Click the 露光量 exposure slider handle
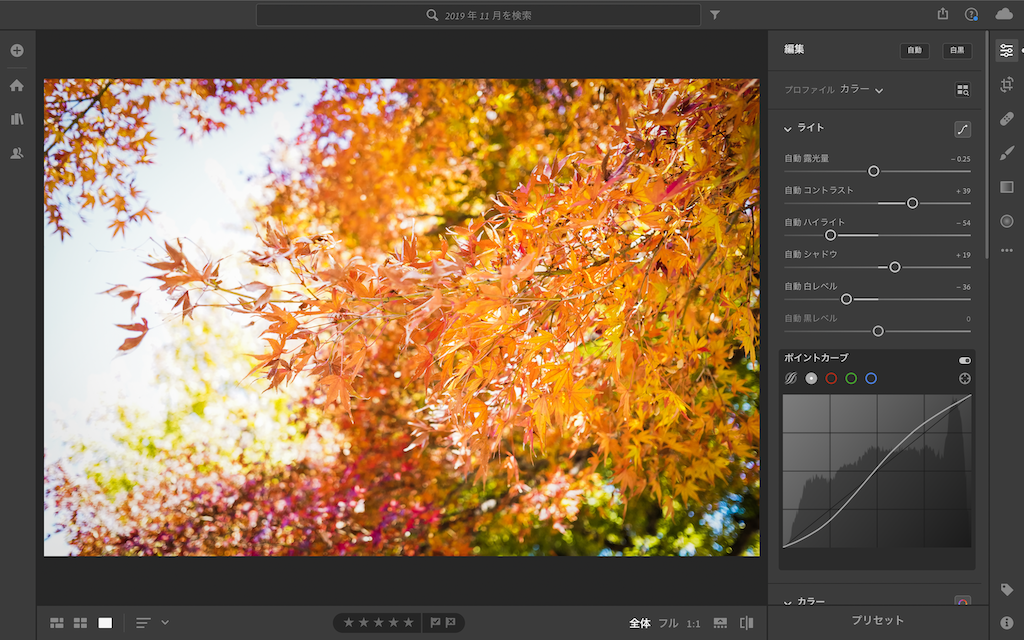1024x640 pixels. tap(873, 171)
